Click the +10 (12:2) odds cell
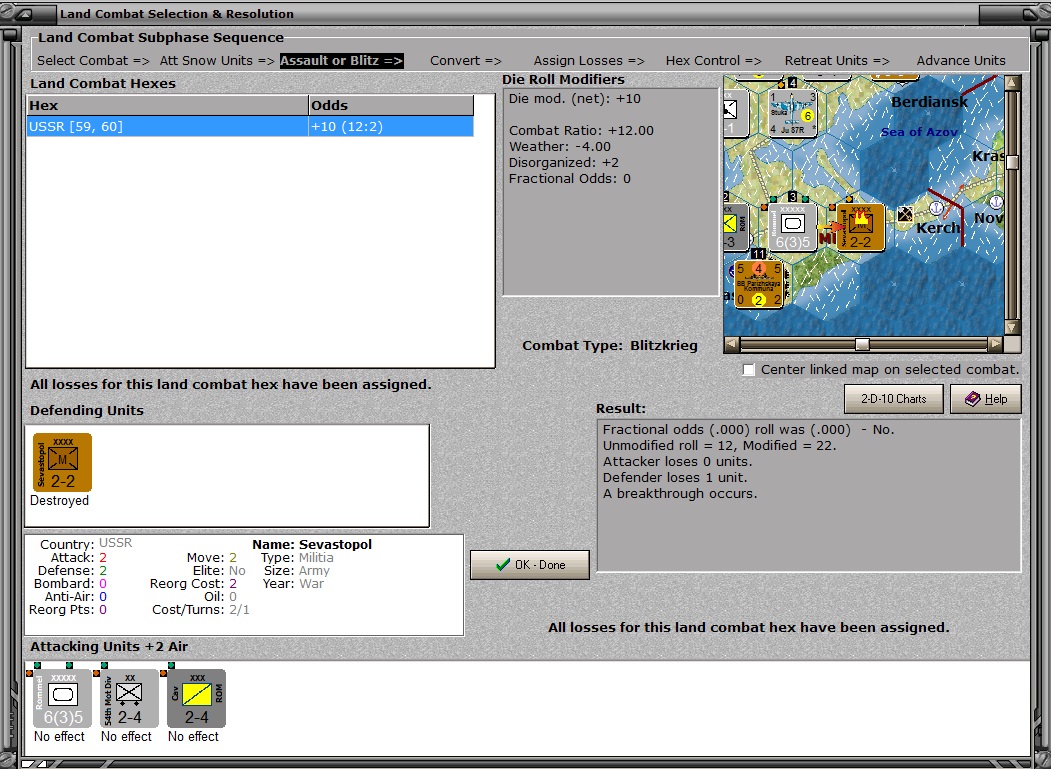 (391, 126)
